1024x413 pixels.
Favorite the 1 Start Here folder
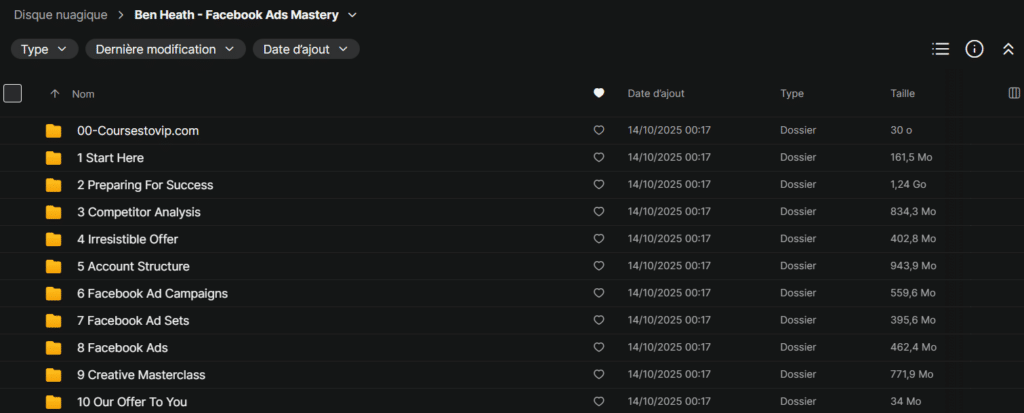click(599, 158)
